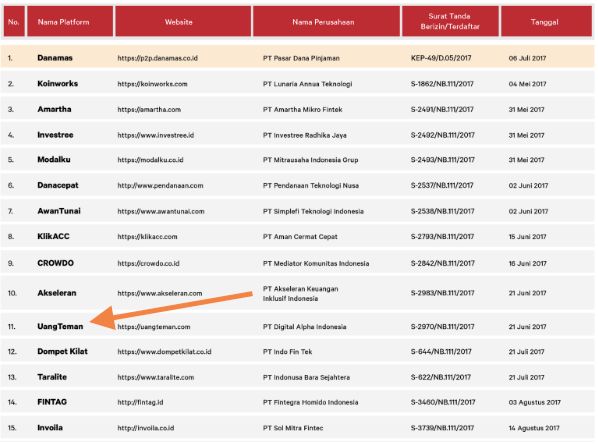Click company PT Indo Fin Tek
The height and width of the screenshot is (444, 598).
click(287, 352)
